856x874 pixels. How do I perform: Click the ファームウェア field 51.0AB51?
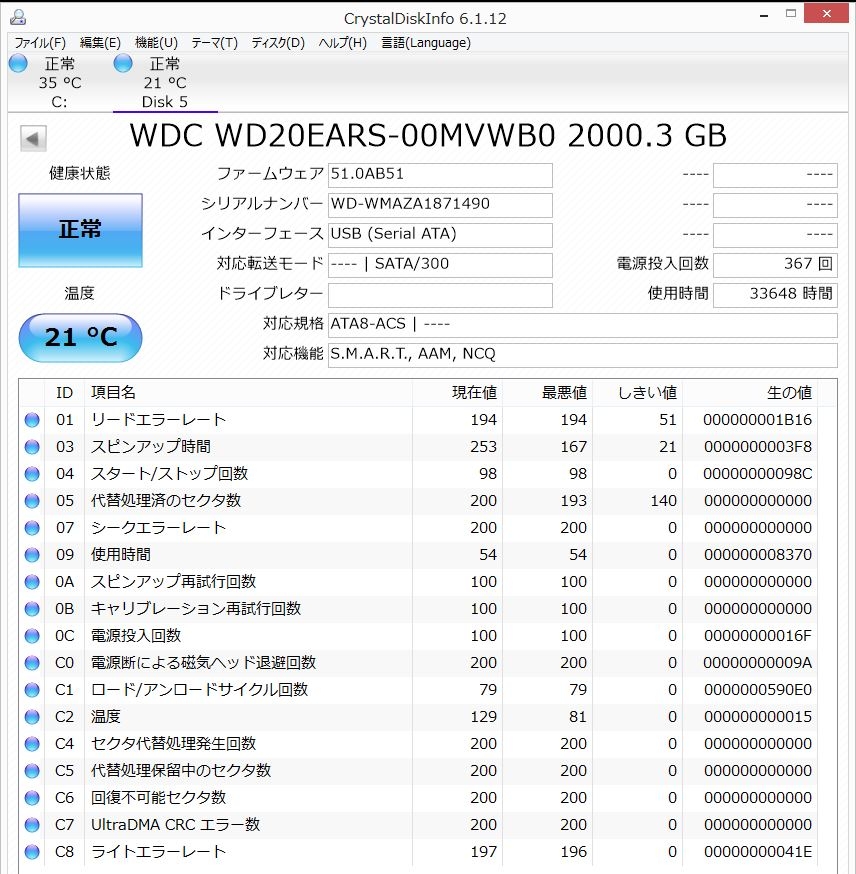pyautogui.click(x=440, y=175)
